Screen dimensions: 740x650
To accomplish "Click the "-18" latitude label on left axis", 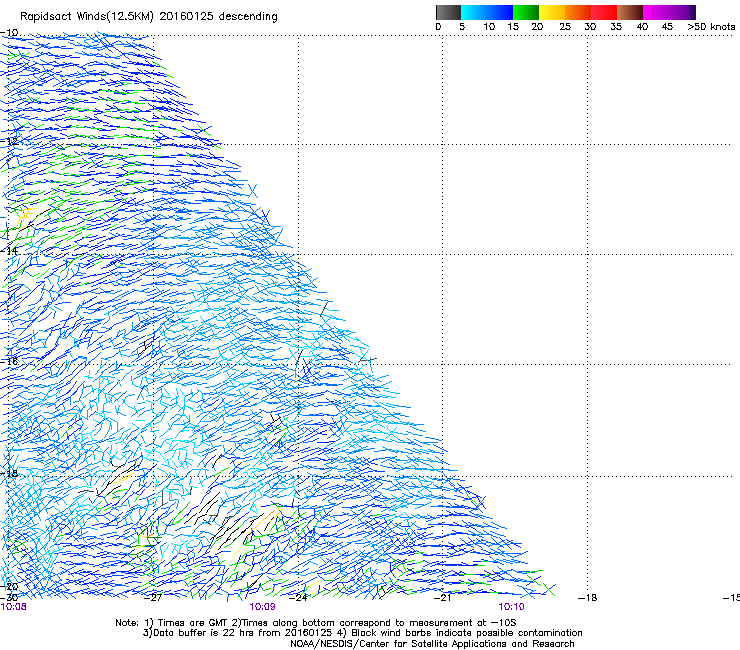I will point(9,473).
